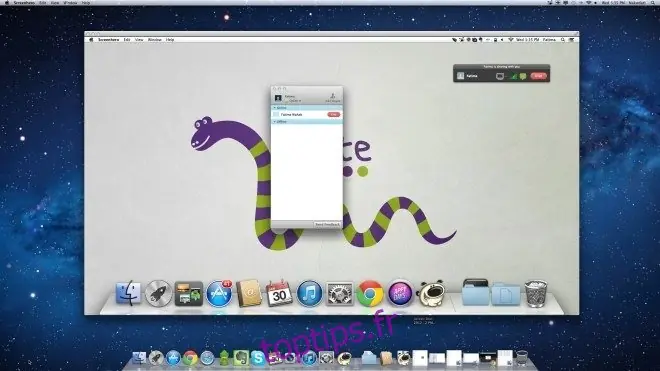This screenshot has width=660, height=371.
Task: Open Trash in the shared screen's dock
Action: point(536,293)
